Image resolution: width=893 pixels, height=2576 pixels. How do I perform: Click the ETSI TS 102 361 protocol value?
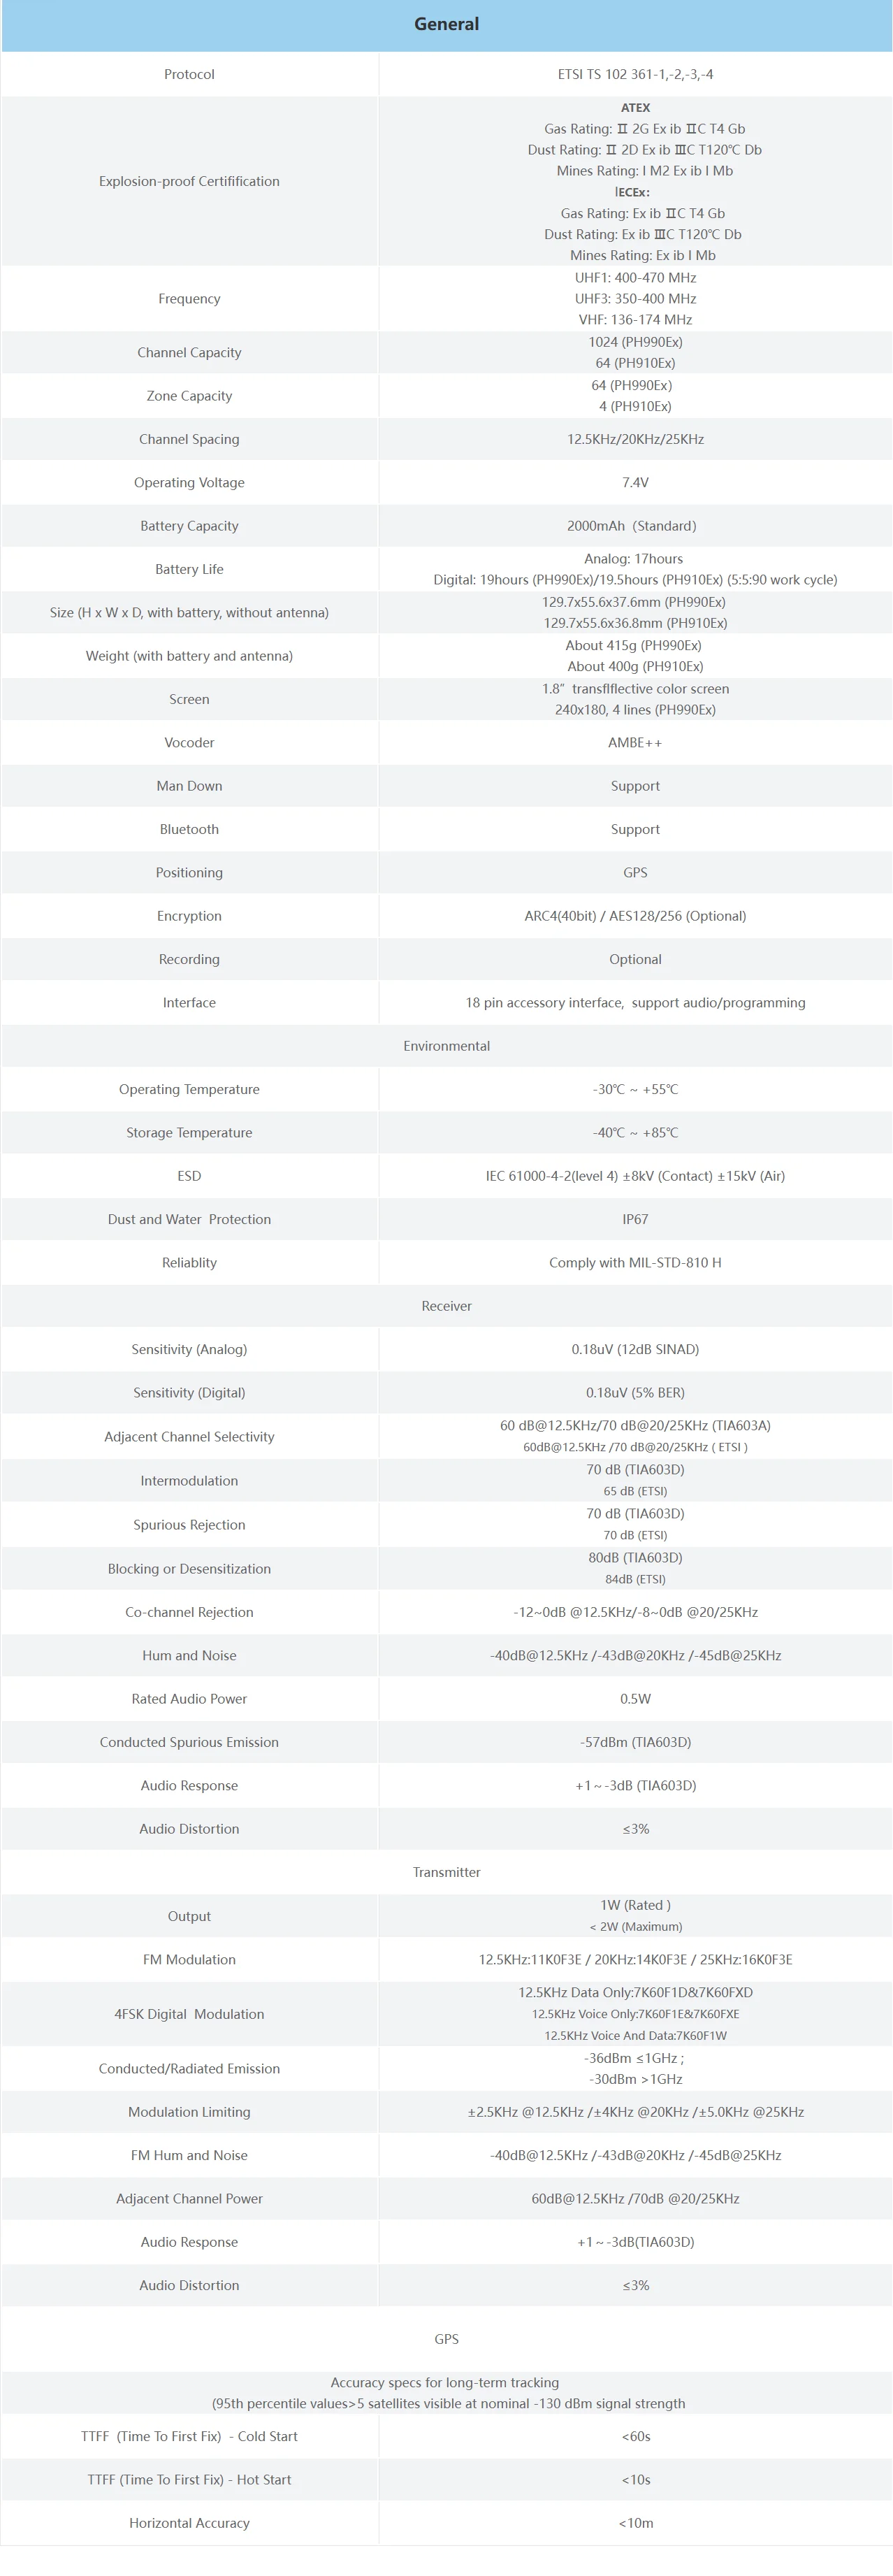click(635, 74)
